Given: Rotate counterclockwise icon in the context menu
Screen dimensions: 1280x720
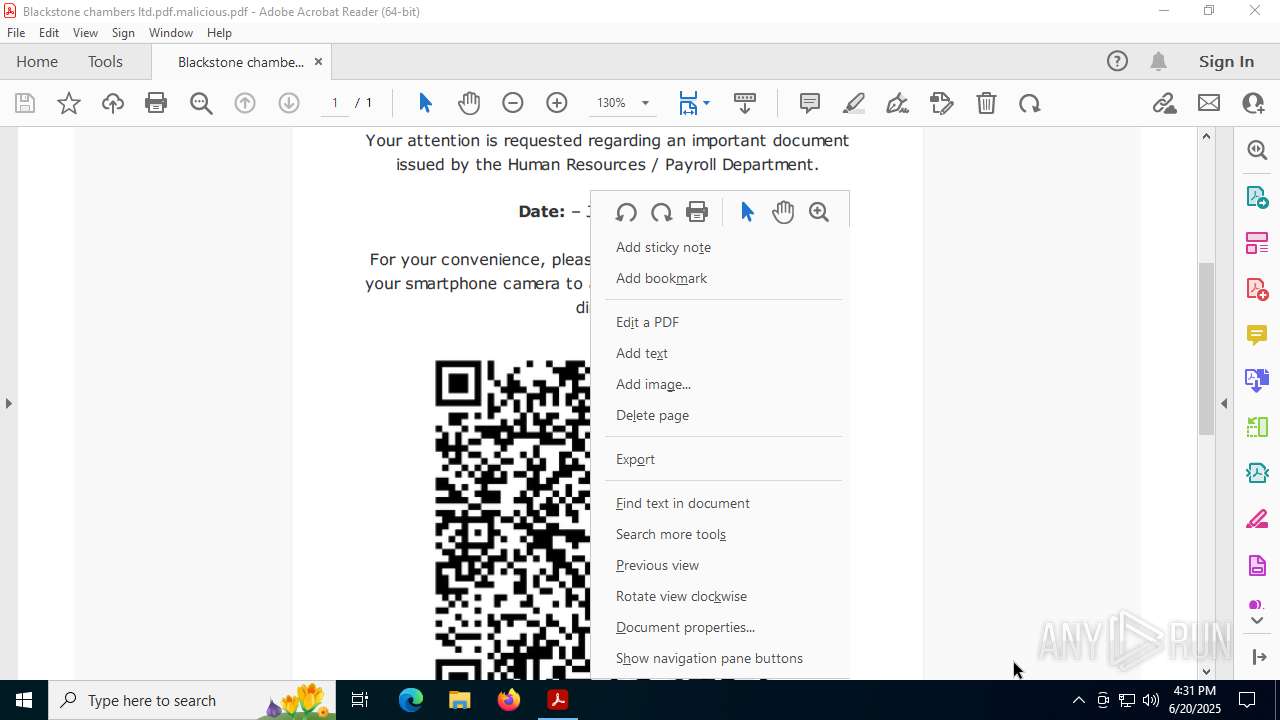Looking at the screenshot, I should [626, 212].
